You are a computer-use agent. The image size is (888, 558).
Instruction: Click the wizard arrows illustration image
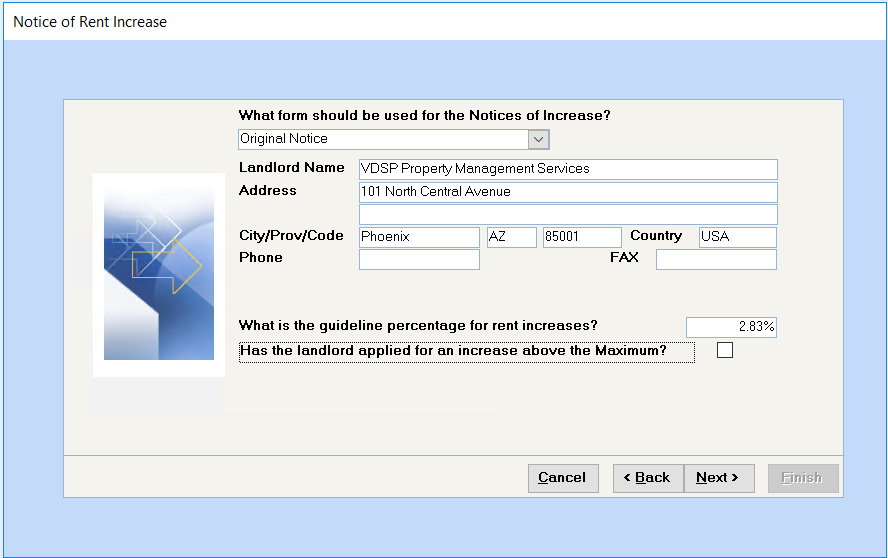point(159,275)
